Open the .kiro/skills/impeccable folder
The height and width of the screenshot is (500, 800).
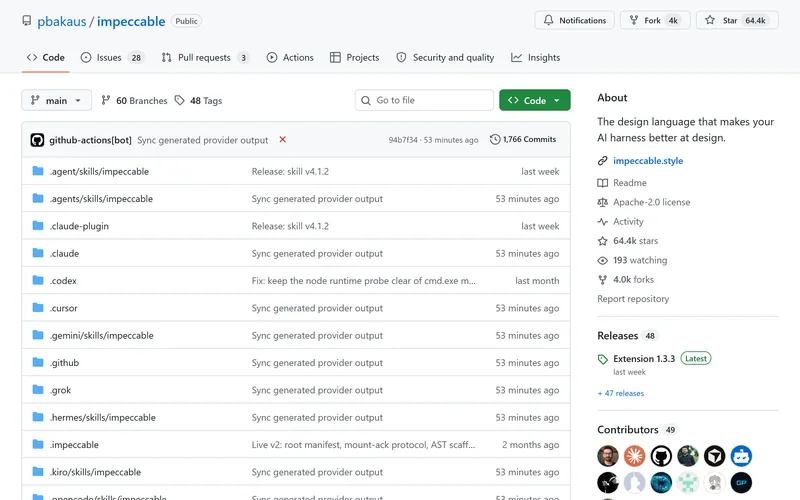[95, 472]
